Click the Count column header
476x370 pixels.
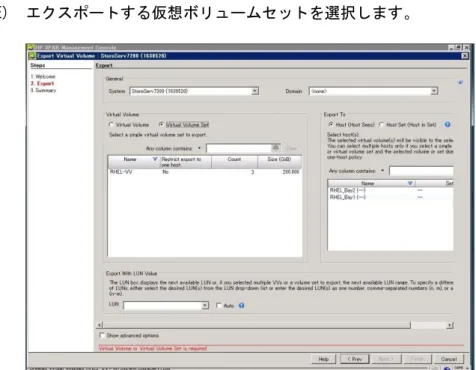(234, 162)
